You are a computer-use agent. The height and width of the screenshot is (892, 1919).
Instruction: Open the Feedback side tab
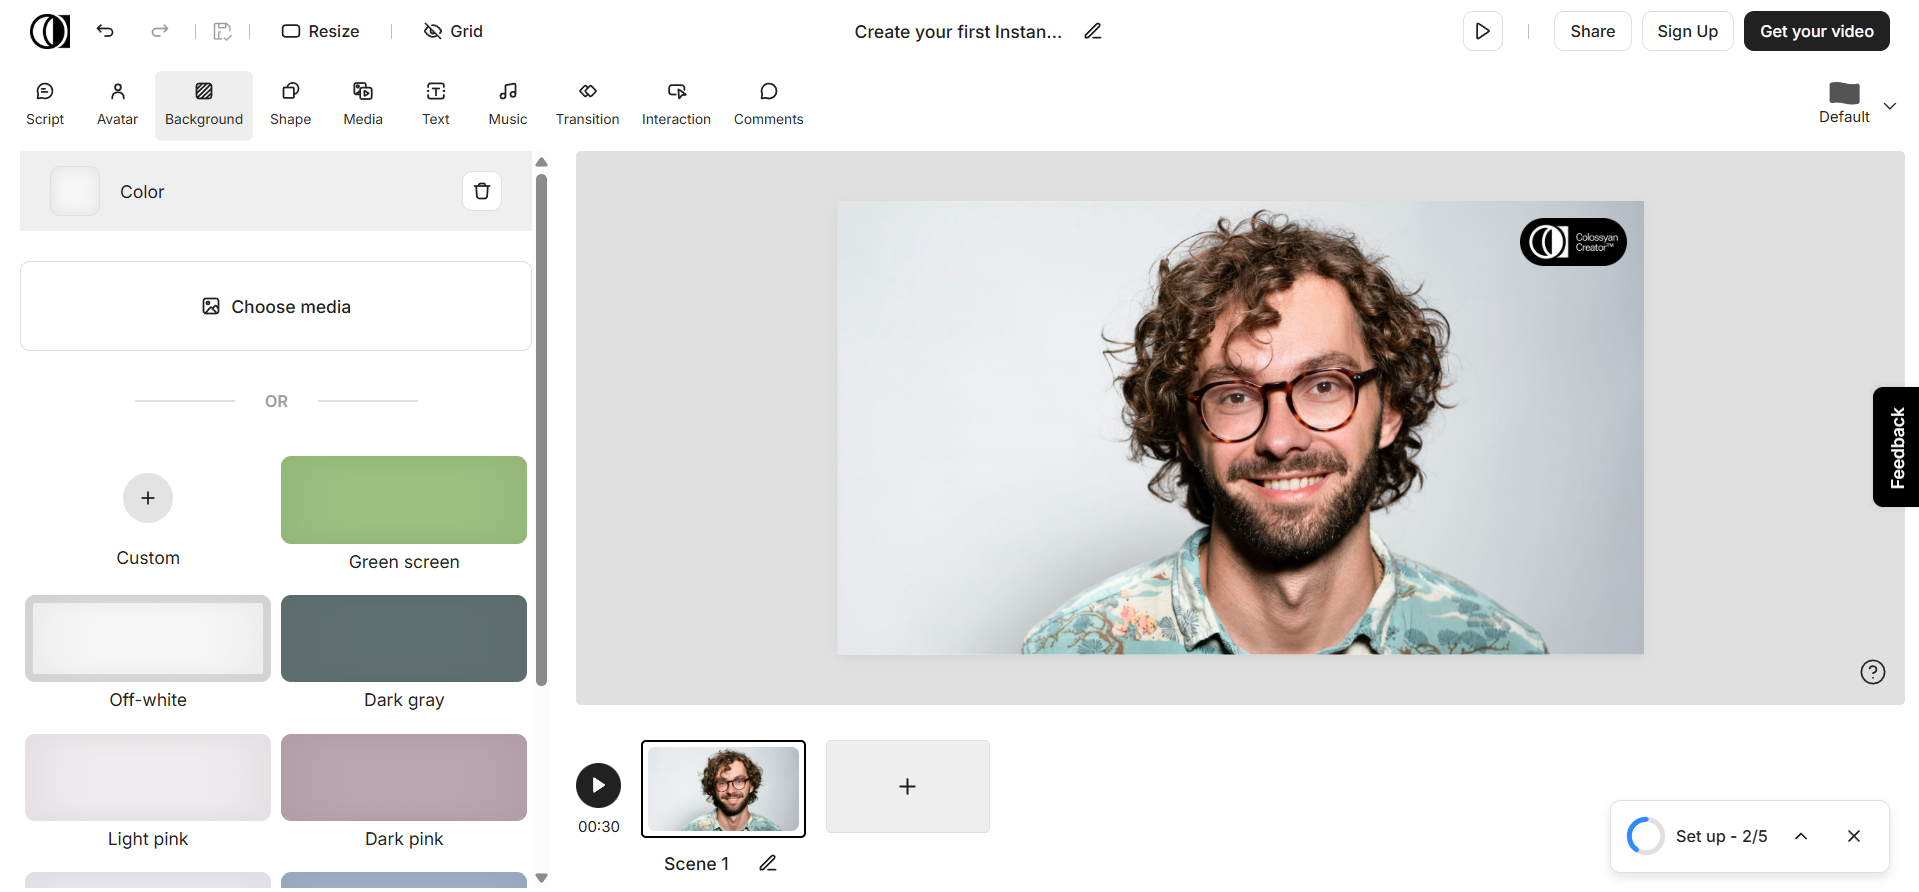(1896, 447)
